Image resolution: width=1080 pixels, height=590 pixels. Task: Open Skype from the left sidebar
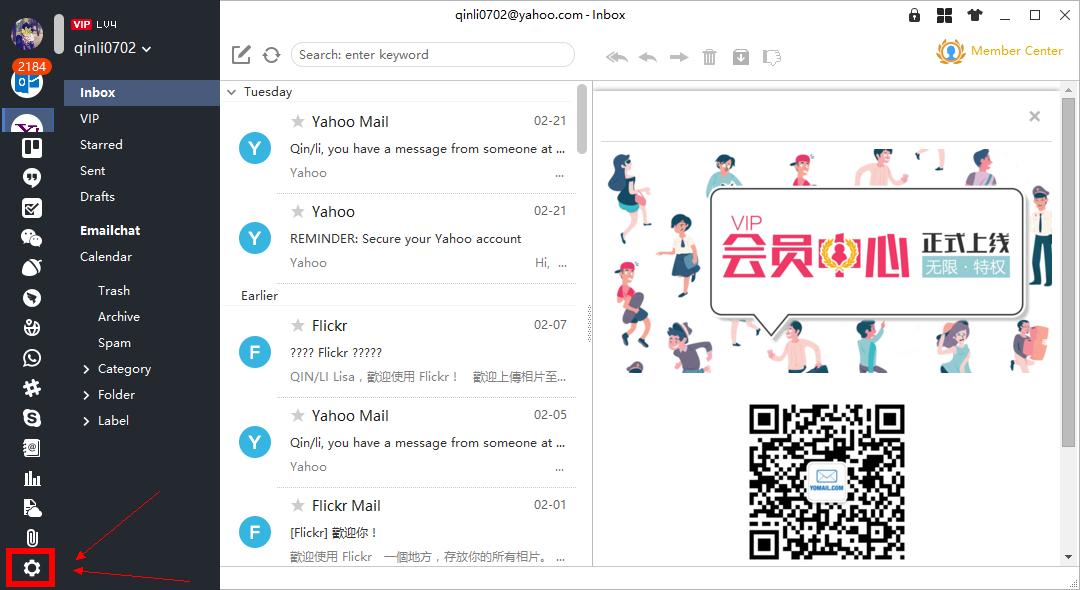31,418
